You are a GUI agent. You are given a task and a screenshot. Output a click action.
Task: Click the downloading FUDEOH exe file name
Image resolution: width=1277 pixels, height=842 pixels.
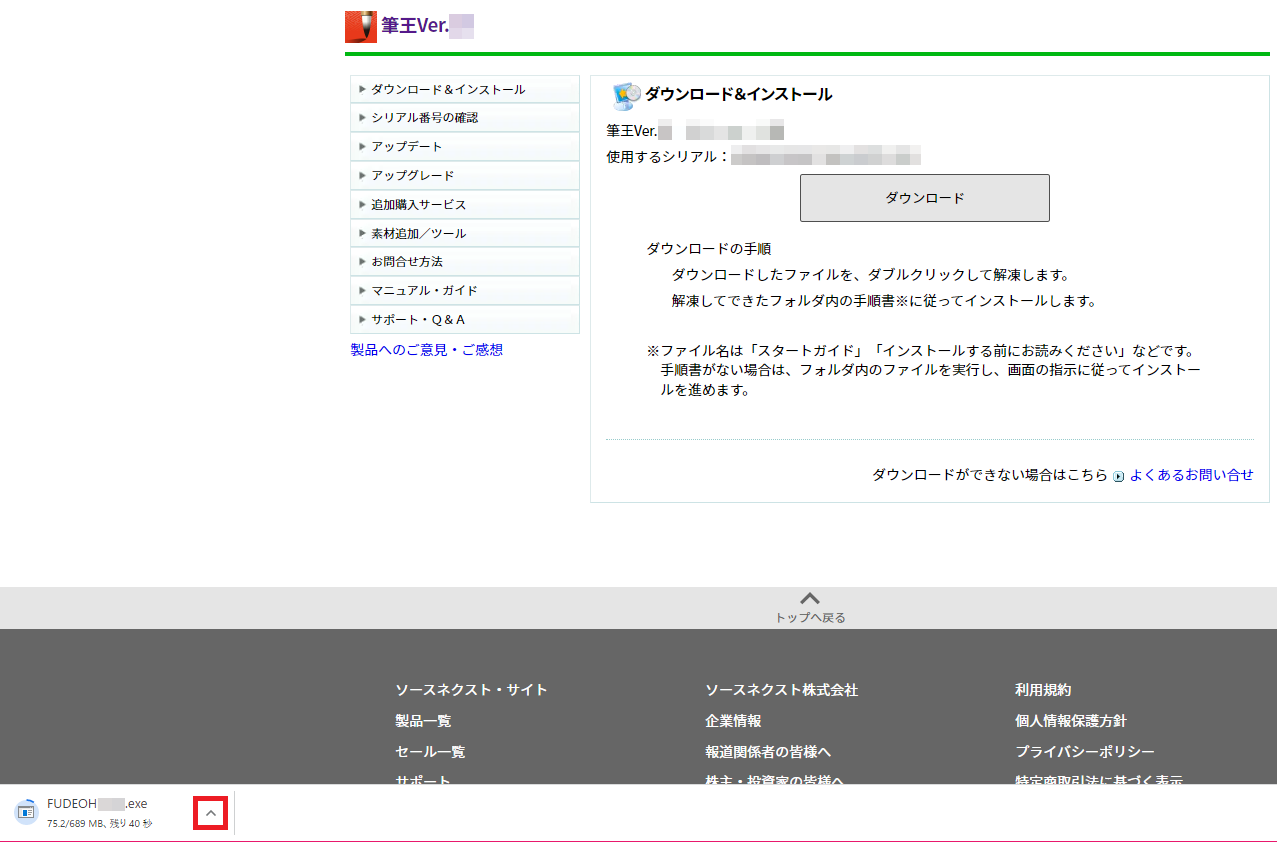click(97, 804)
